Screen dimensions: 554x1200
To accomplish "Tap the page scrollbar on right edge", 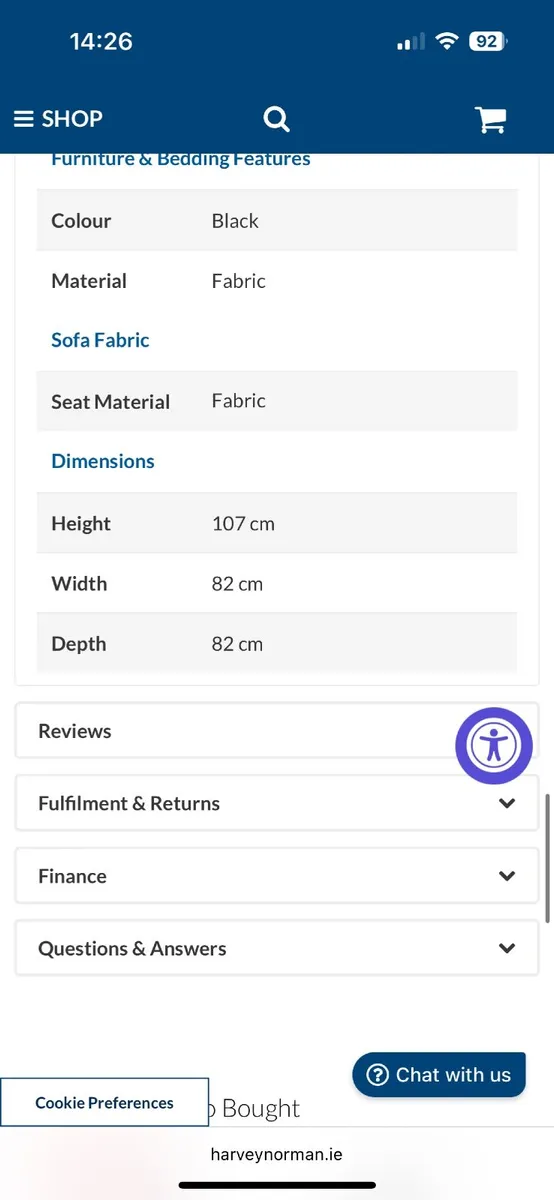I will pyautogui.click(x=547, y=858).
